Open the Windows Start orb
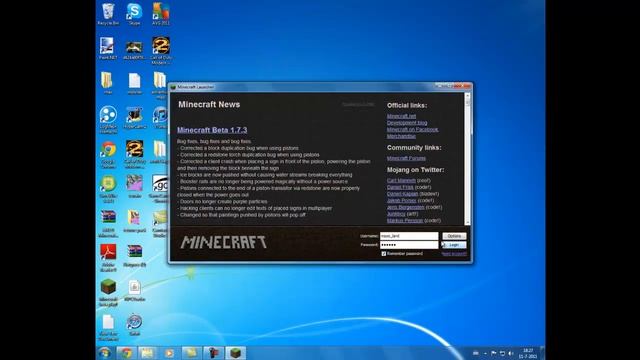This screenshot has height=360, width=640. tap(105, 353)
